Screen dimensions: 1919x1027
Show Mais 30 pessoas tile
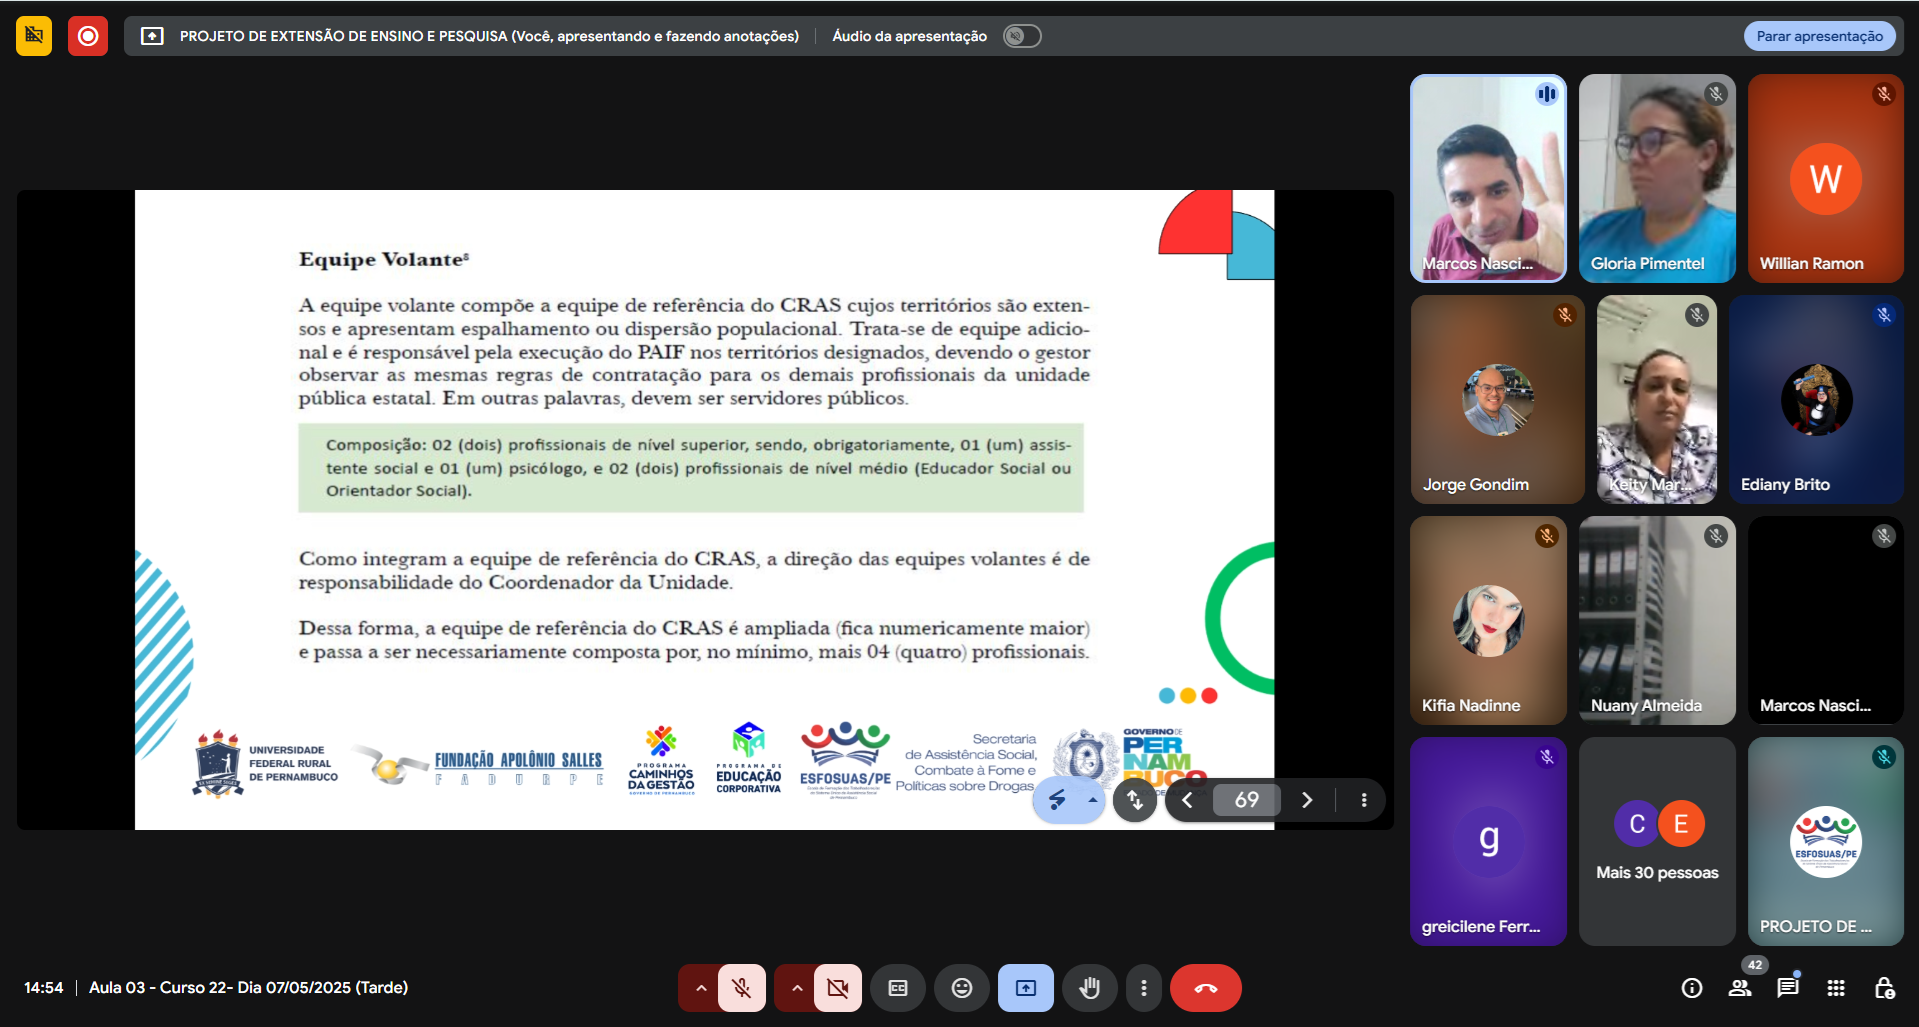pyautogui.click(x=1657, y=841)
